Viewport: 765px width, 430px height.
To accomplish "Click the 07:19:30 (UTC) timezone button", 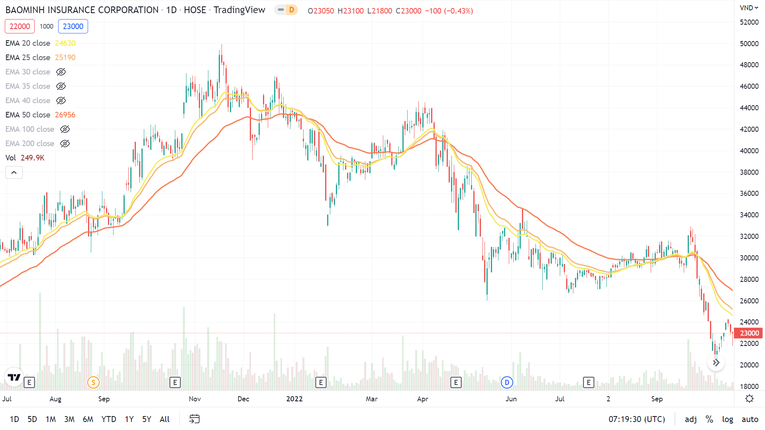I will coord(637,419).
